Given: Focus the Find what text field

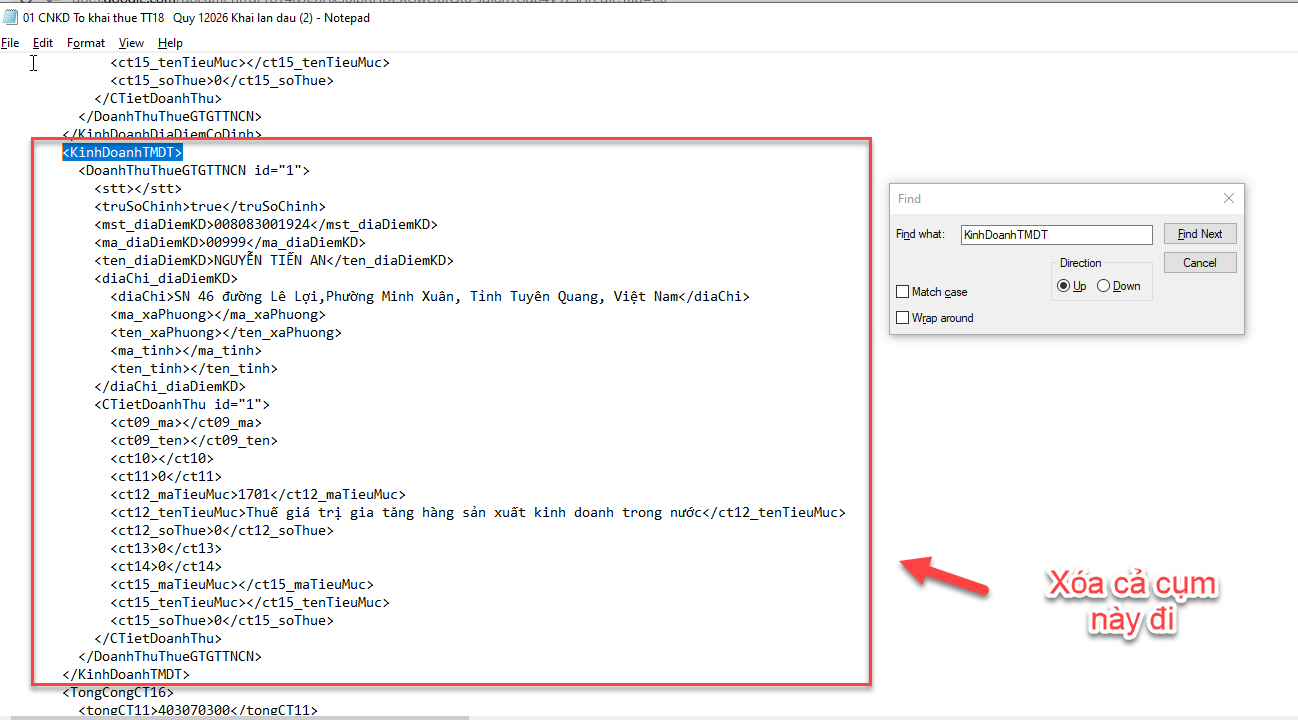Looking at the screenshot, I should click(x=1056, y=235).
